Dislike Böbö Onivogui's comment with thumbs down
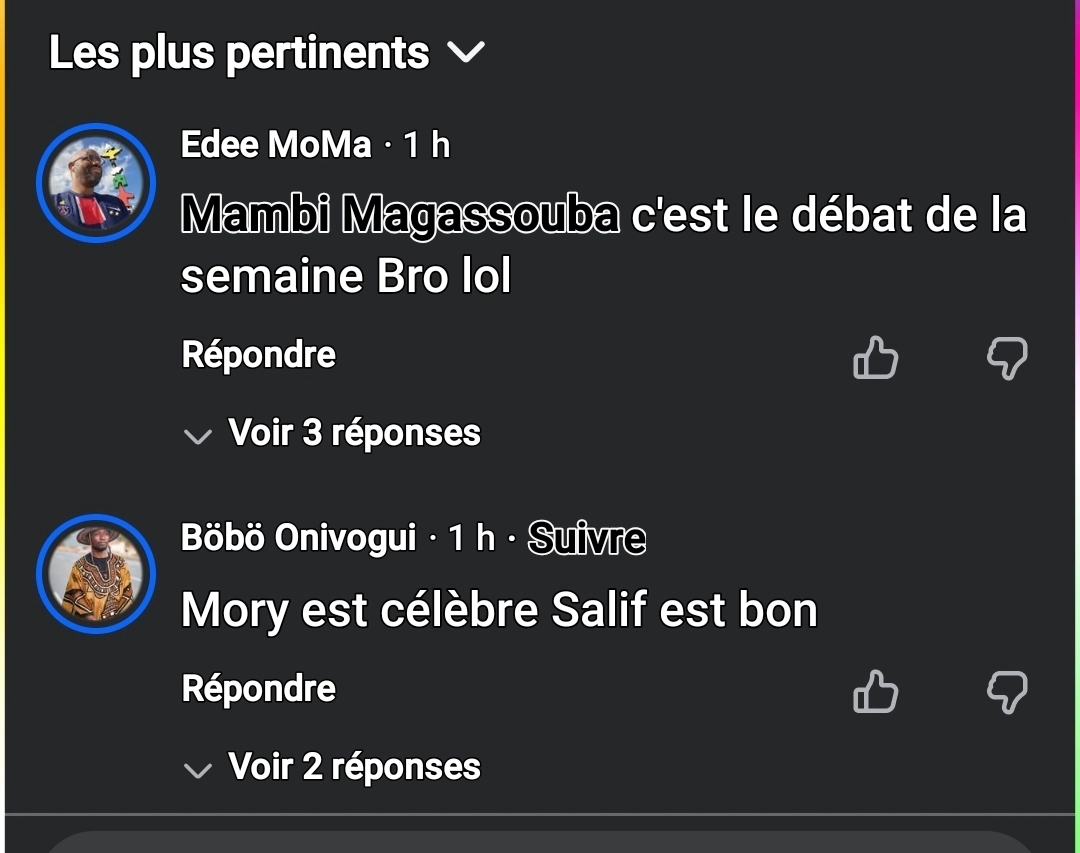This screenshot has height=853, width=1080. pyautogui.click(x=1007, y=692)
